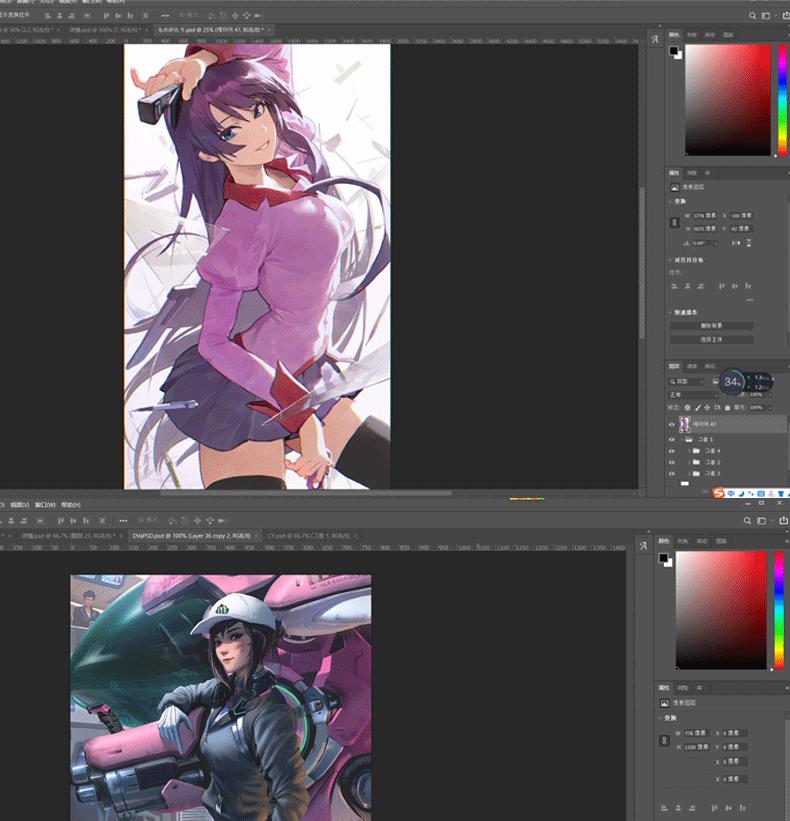This screenshot has height=821, width=790.
Task: Click the rainbow hue slider in the top Color panel
Action: click(782, 100)
